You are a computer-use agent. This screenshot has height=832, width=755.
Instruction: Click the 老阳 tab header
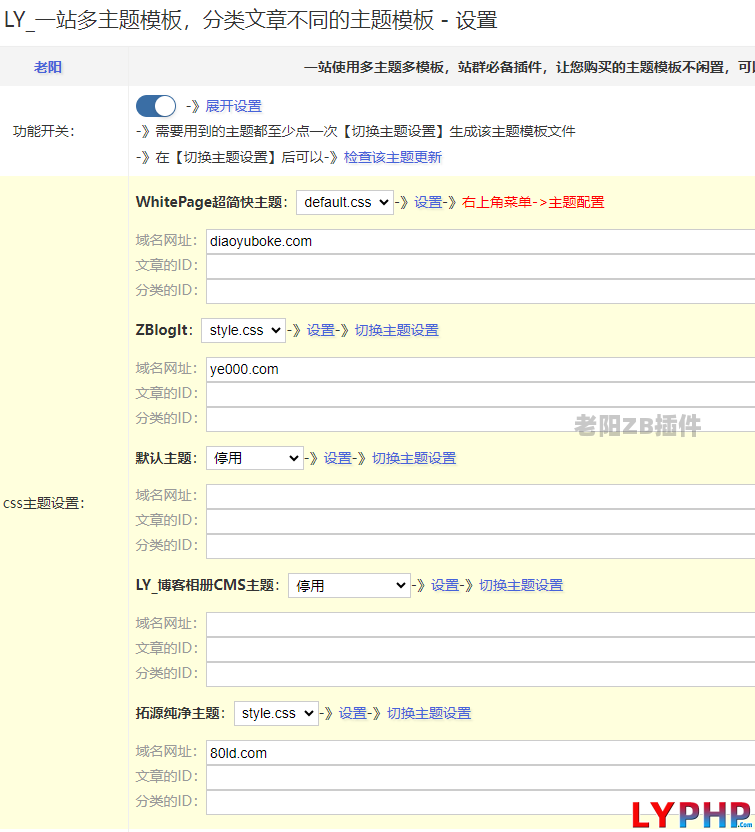(x=48, y=67)
